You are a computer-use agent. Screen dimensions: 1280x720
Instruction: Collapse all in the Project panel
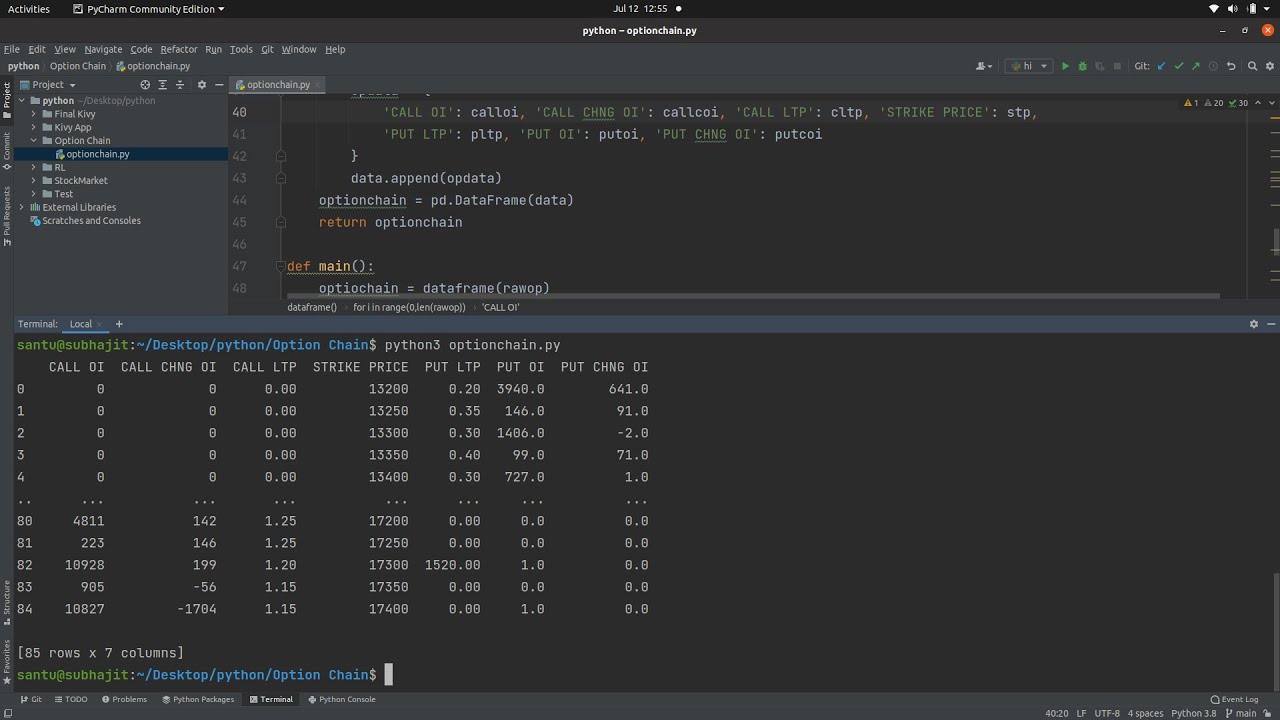pos(180,85)
